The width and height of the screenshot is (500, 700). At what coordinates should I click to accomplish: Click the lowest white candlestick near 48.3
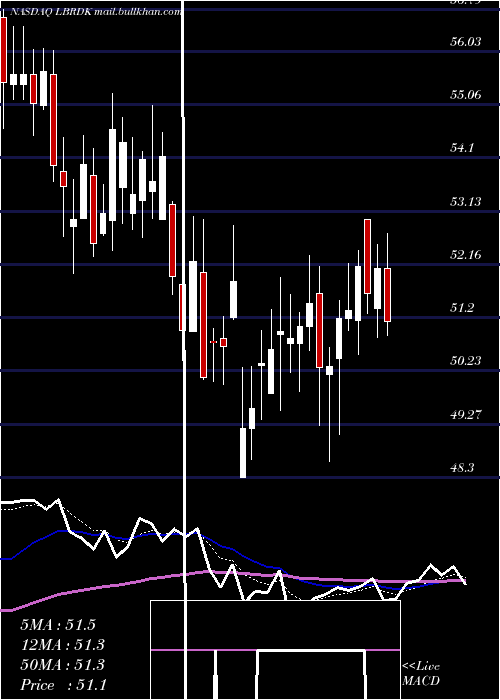coord(243,453)
